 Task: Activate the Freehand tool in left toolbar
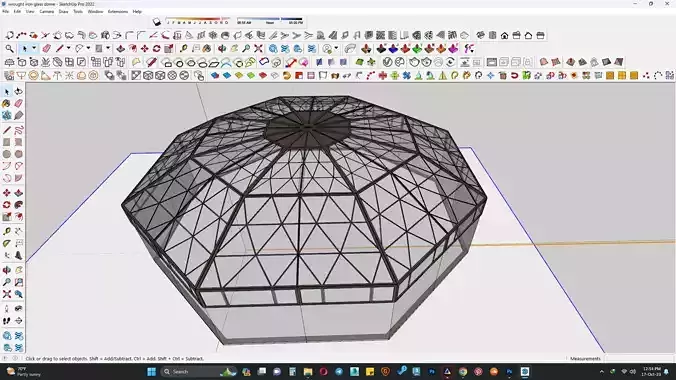pos(18,130)
